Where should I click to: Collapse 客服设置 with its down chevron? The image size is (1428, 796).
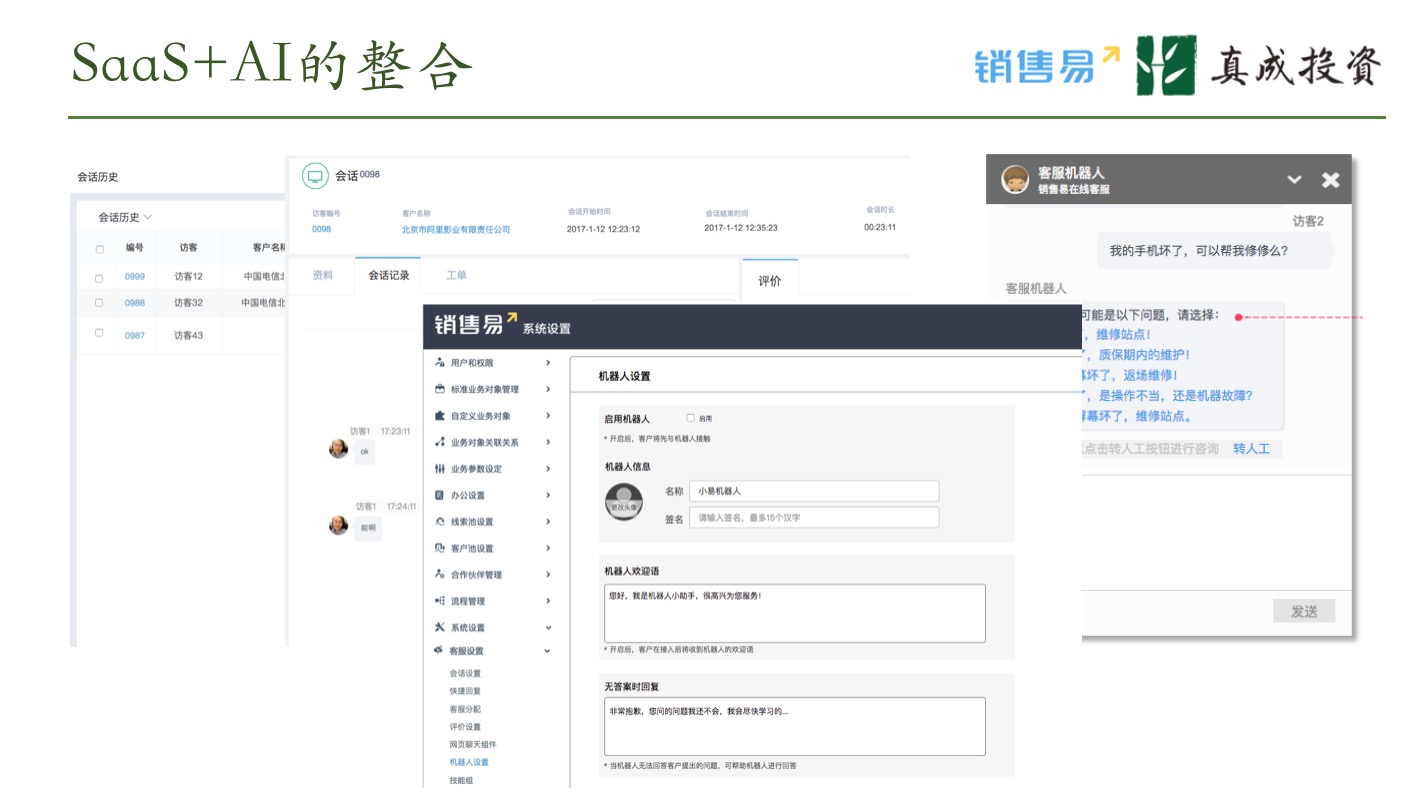pyautogui.click(x=548, y=651)
